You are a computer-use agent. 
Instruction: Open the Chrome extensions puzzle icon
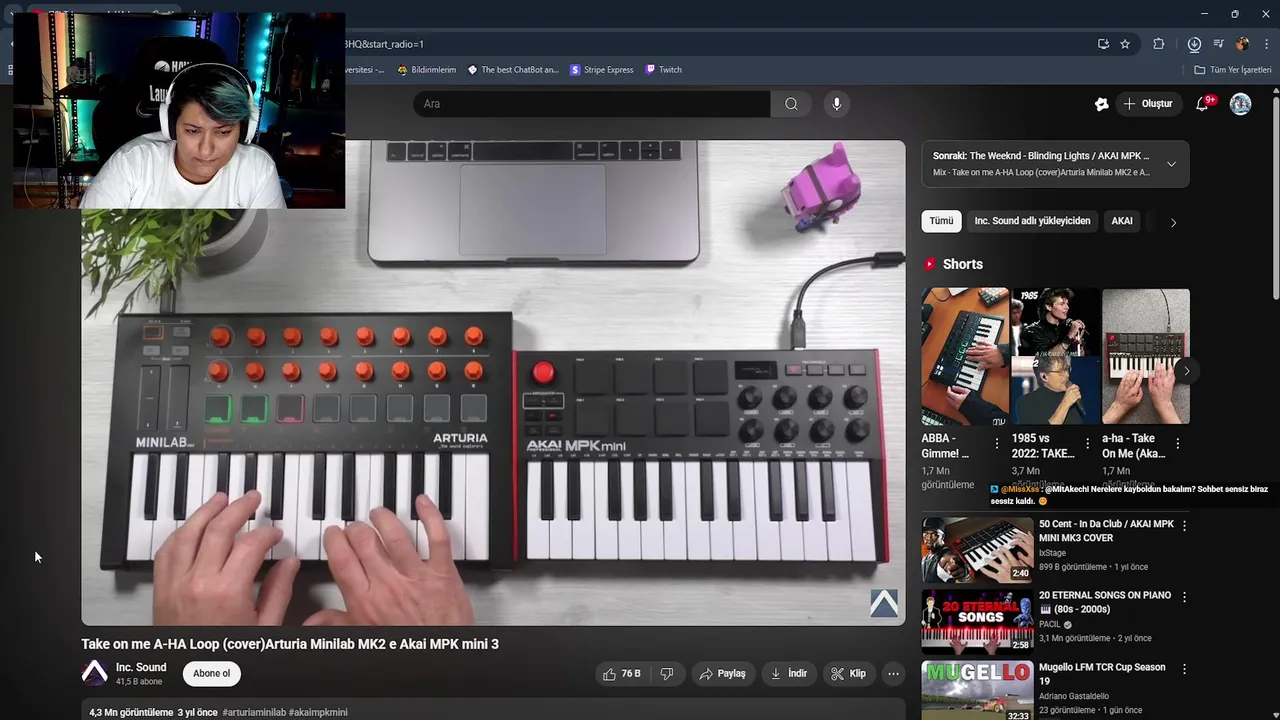[x=1159, y=44]
